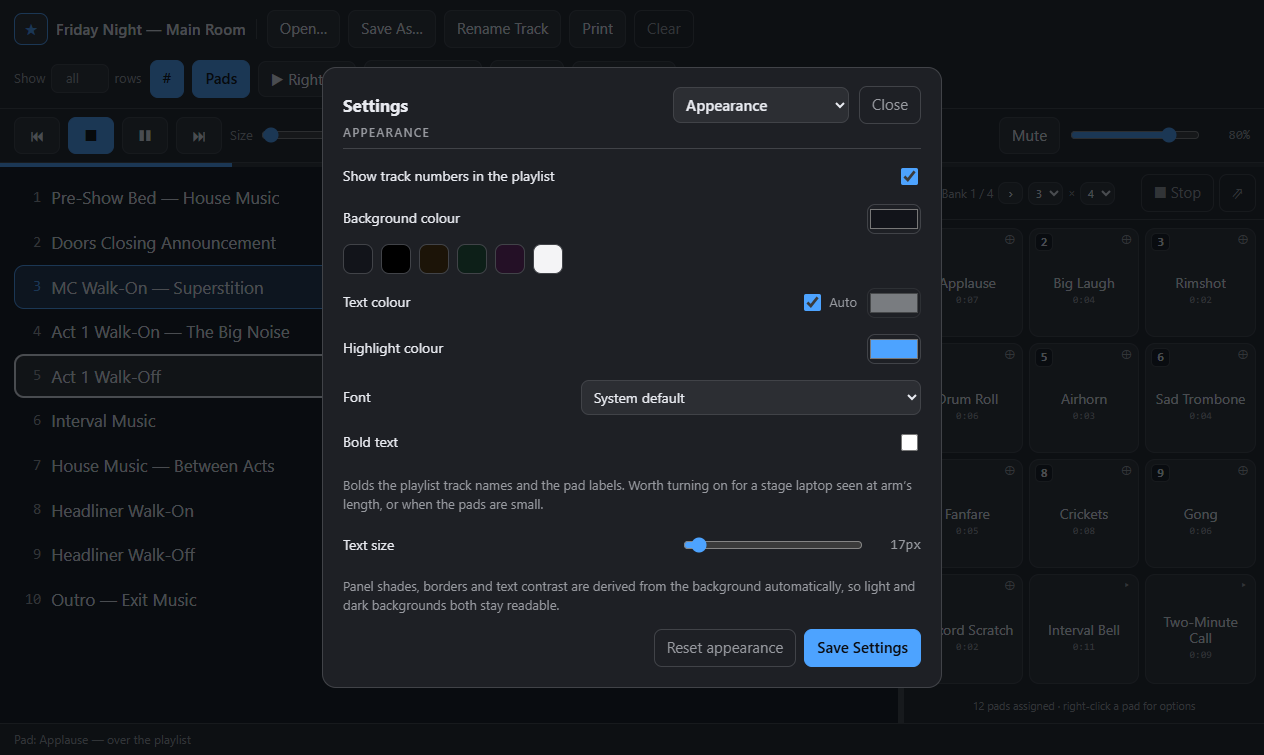Click the Save As... toolbar button
1264x755 pixels.
[392, 29]
